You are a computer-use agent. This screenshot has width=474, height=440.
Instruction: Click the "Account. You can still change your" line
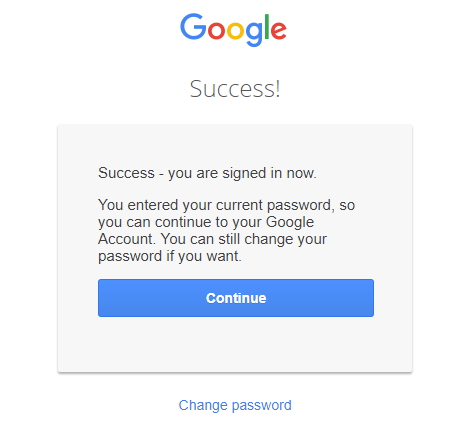(x=212, y=239)
